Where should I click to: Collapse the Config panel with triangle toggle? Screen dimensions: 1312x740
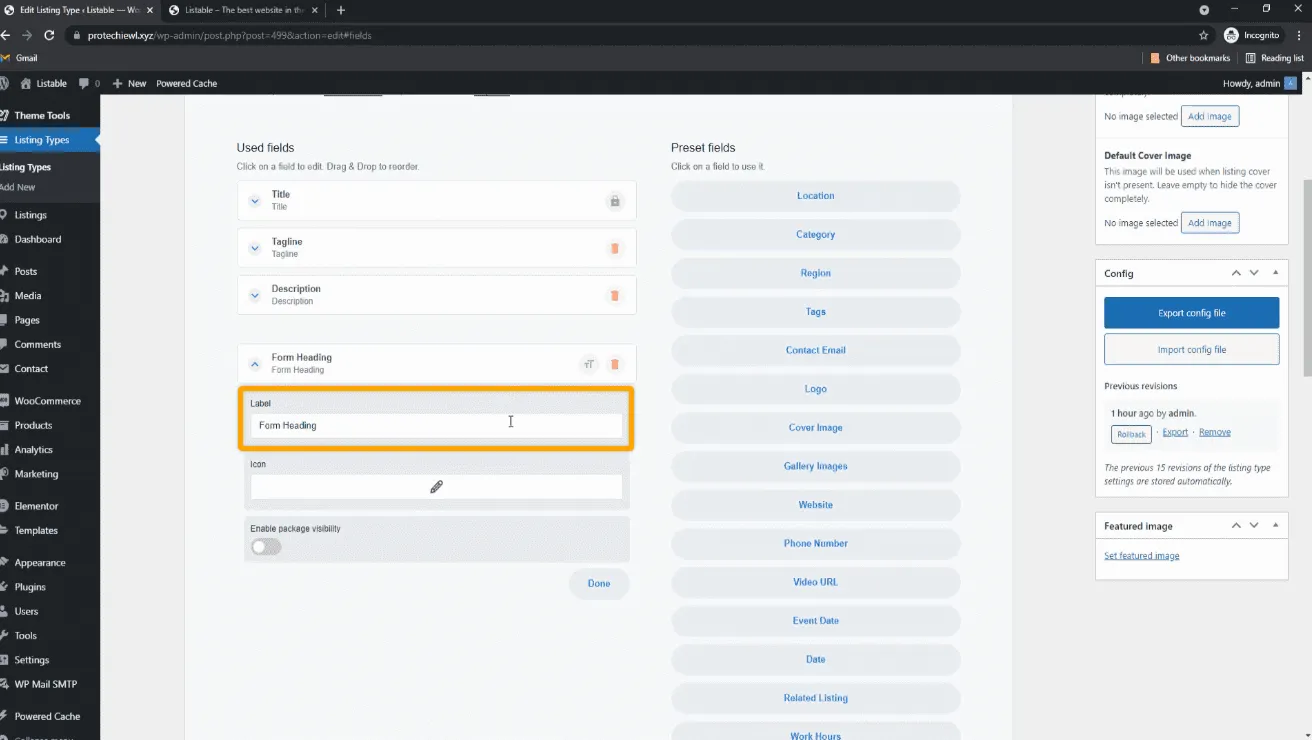click(x=1275, y=273)
